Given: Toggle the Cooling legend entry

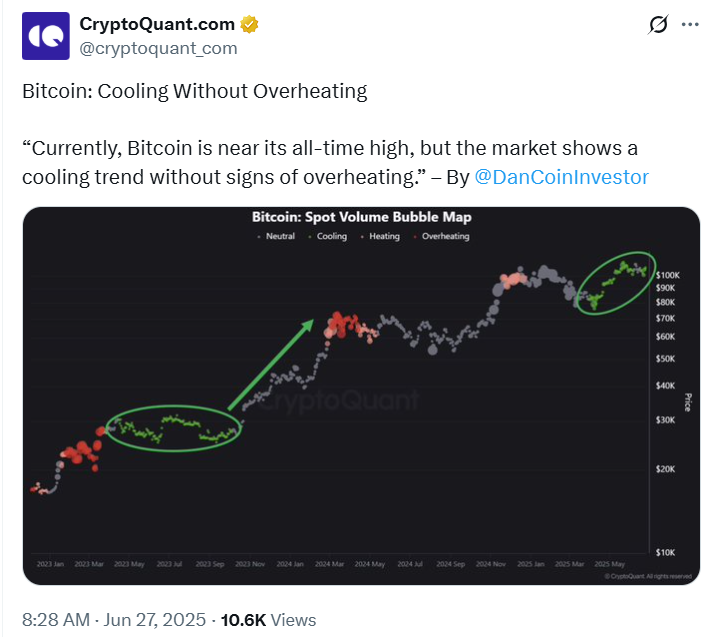Looking at the screenshot, I should click(x=327, y=236).
